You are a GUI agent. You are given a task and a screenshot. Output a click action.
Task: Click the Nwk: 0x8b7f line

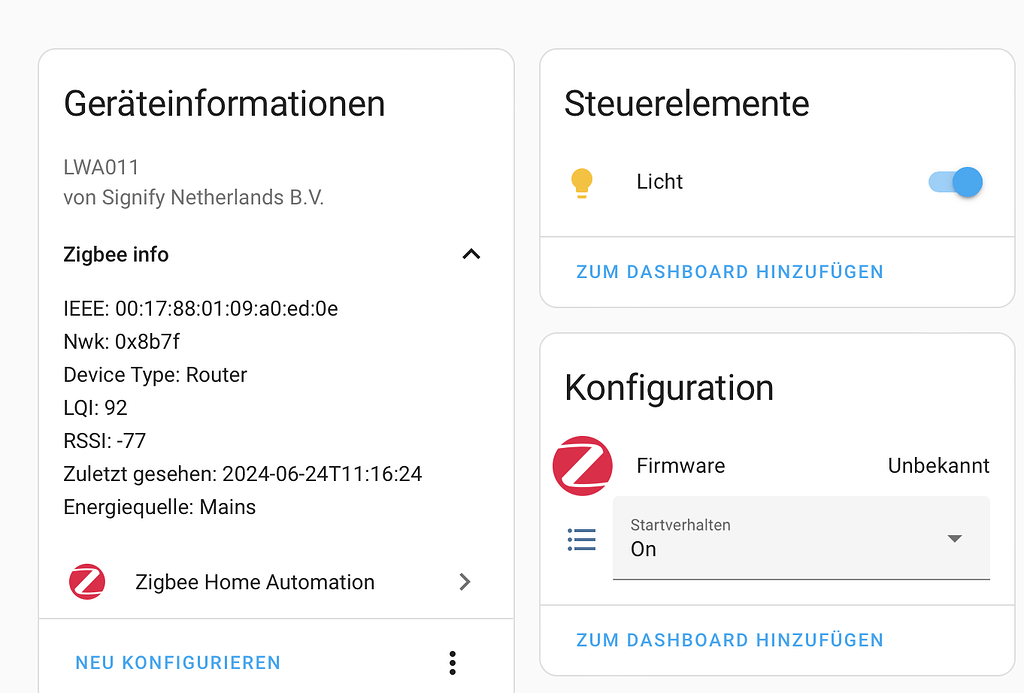[121, 342]
